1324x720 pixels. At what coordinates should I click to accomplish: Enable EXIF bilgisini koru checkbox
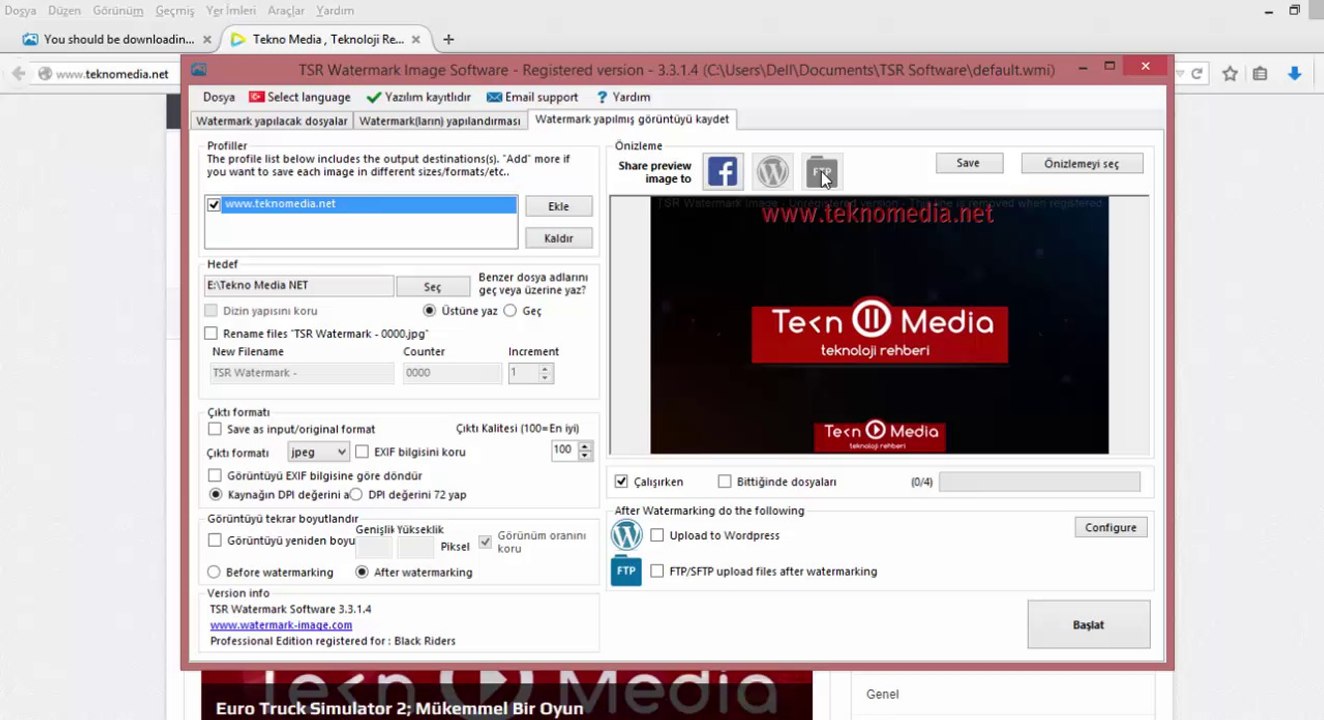tap(362, 452)
